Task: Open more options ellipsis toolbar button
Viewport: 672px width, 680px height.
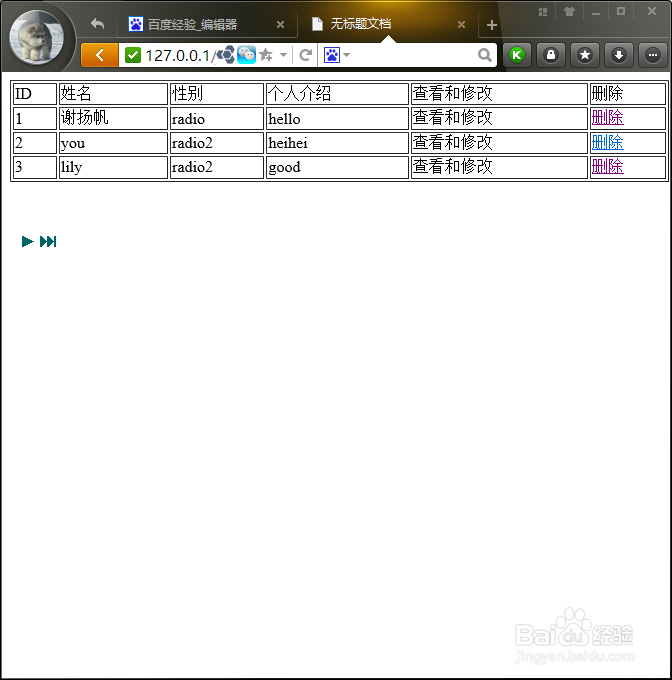Action: (652, 55)
